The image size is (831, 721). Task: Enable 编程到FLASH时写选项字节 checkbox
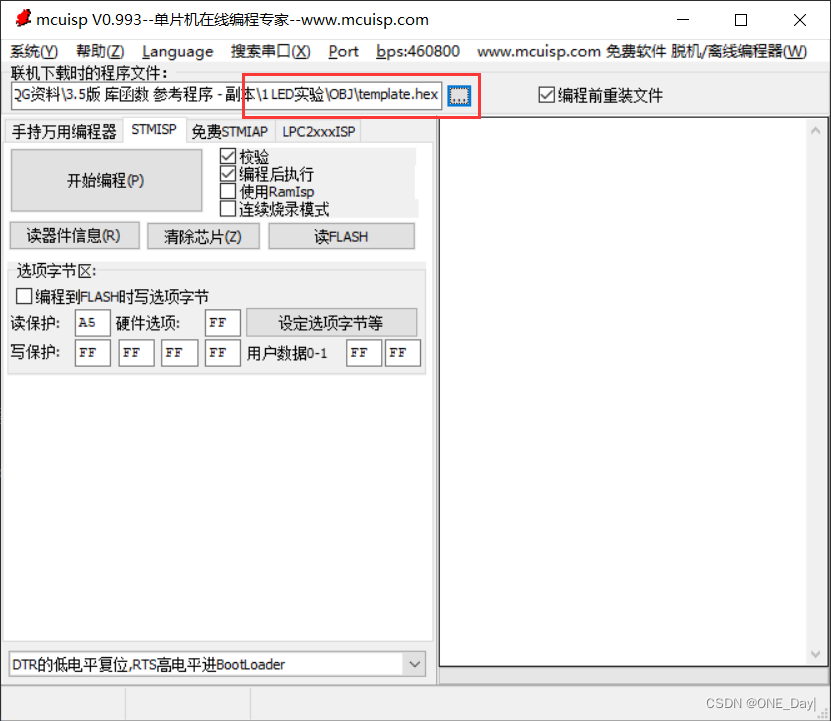(24, 296)
